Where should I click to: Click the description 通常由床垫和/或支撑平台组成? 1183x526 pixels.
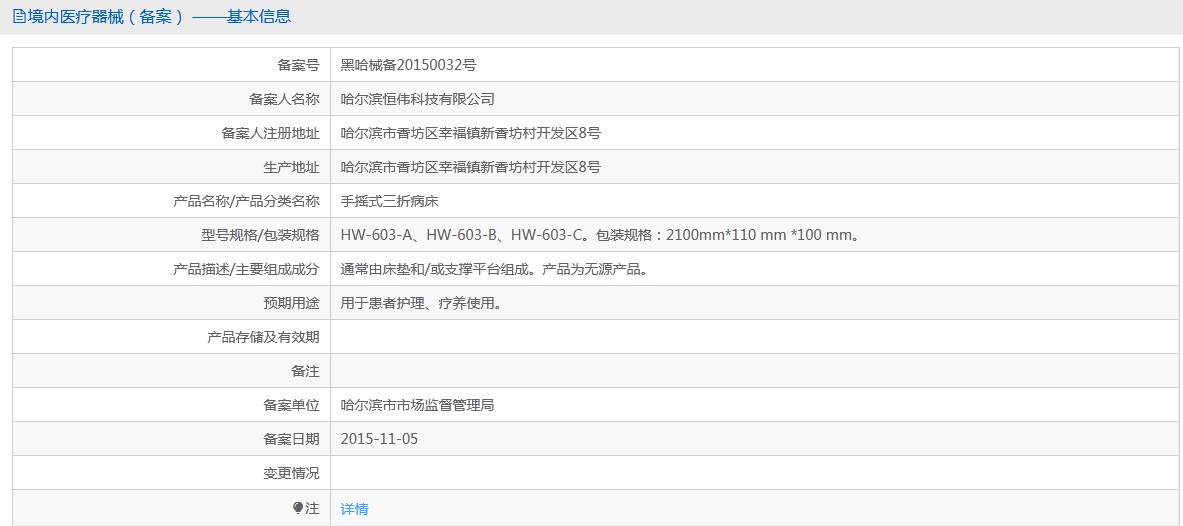(x=494, y=269)
